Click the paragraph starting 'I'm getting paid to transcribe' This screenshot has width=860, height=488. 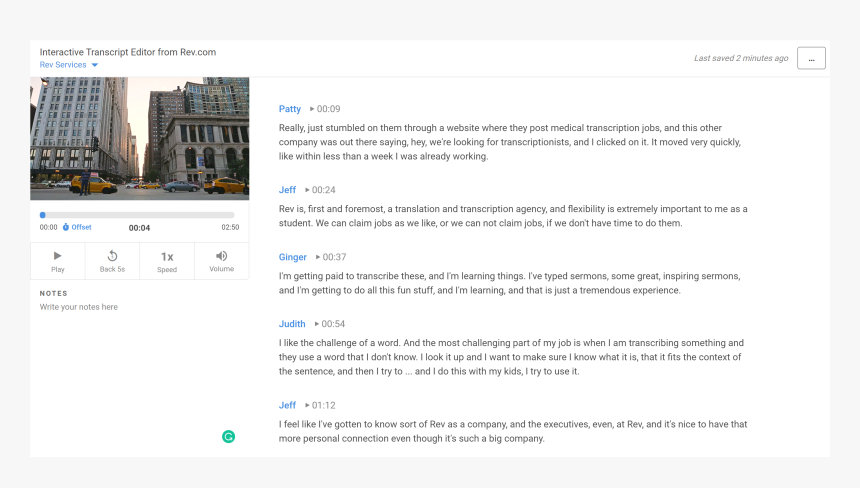point(510,283)
